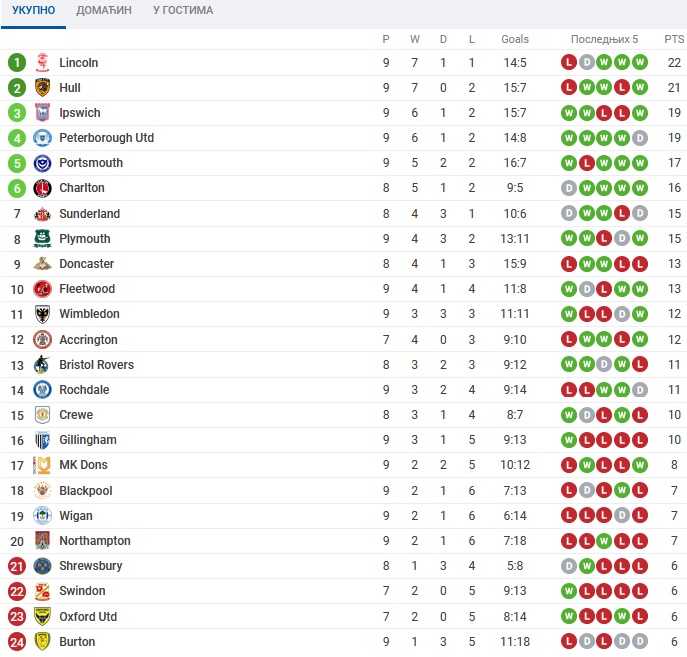
Task: Open the Sunderland team name link
Action: [x=89, y=213]
